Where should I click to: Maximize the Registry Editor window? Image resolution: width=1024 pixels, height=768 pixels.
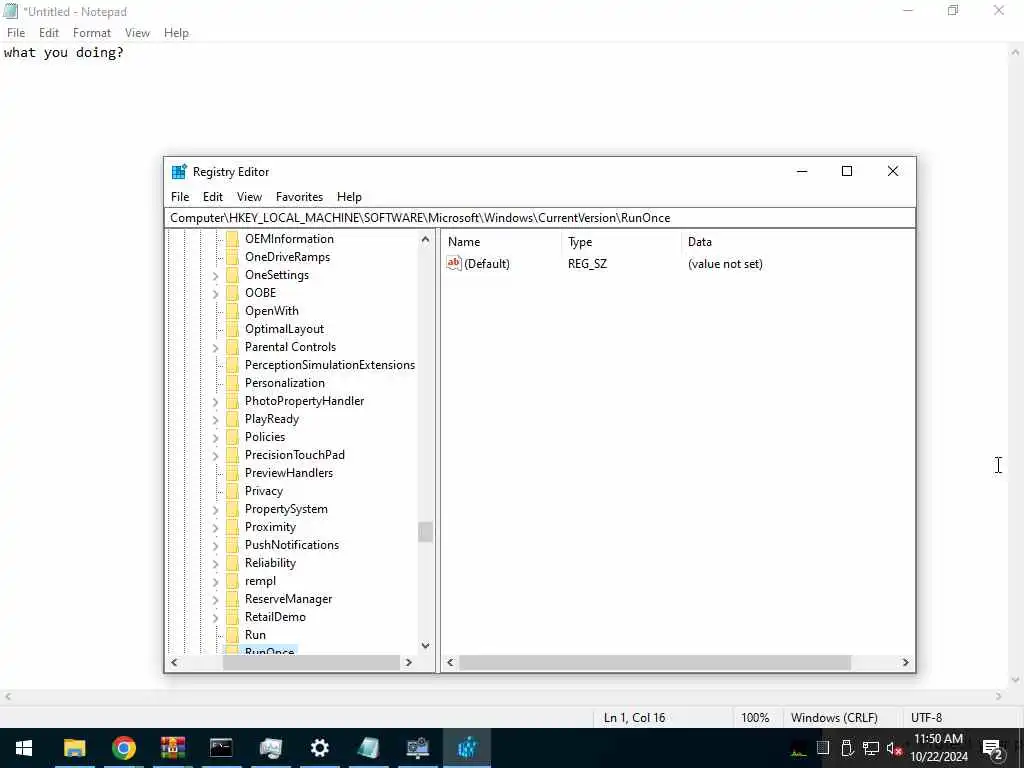(x=847, y=171)
